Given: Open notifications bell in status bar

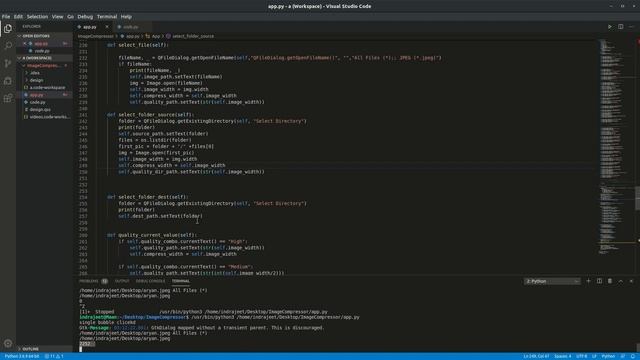Looking at the screenshot, I should (633, 356).
